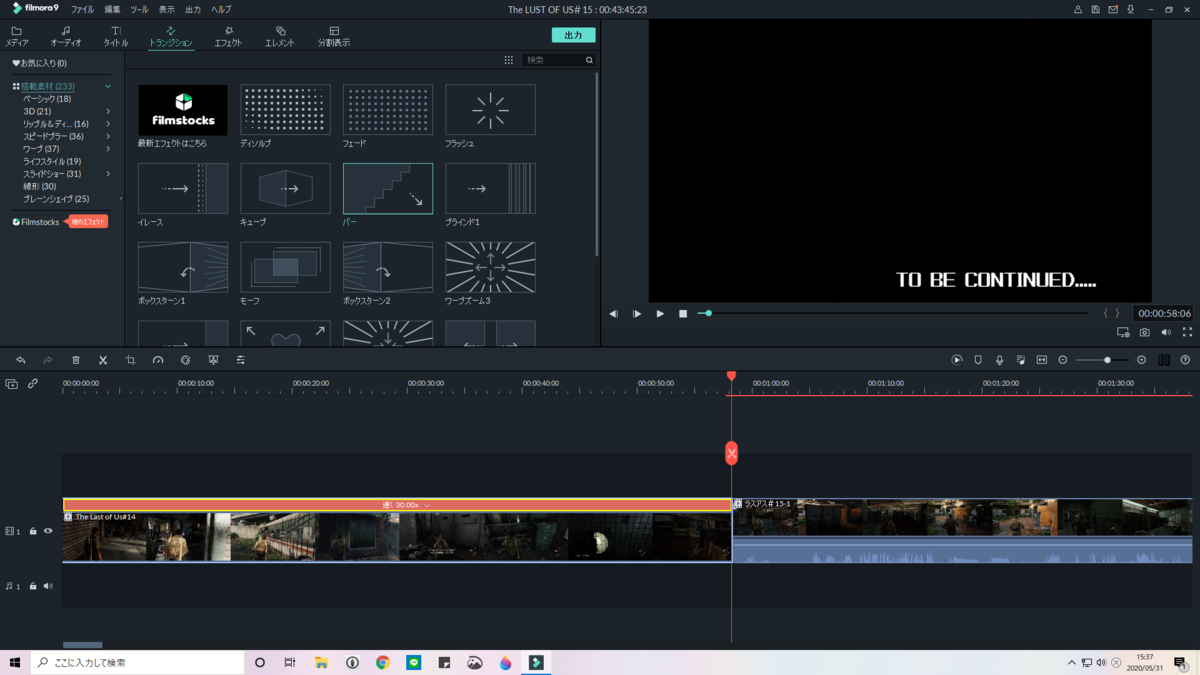The image size is (1200, 675).
Task: Switch to the エフェクト tab
Action: pos(228,37)
